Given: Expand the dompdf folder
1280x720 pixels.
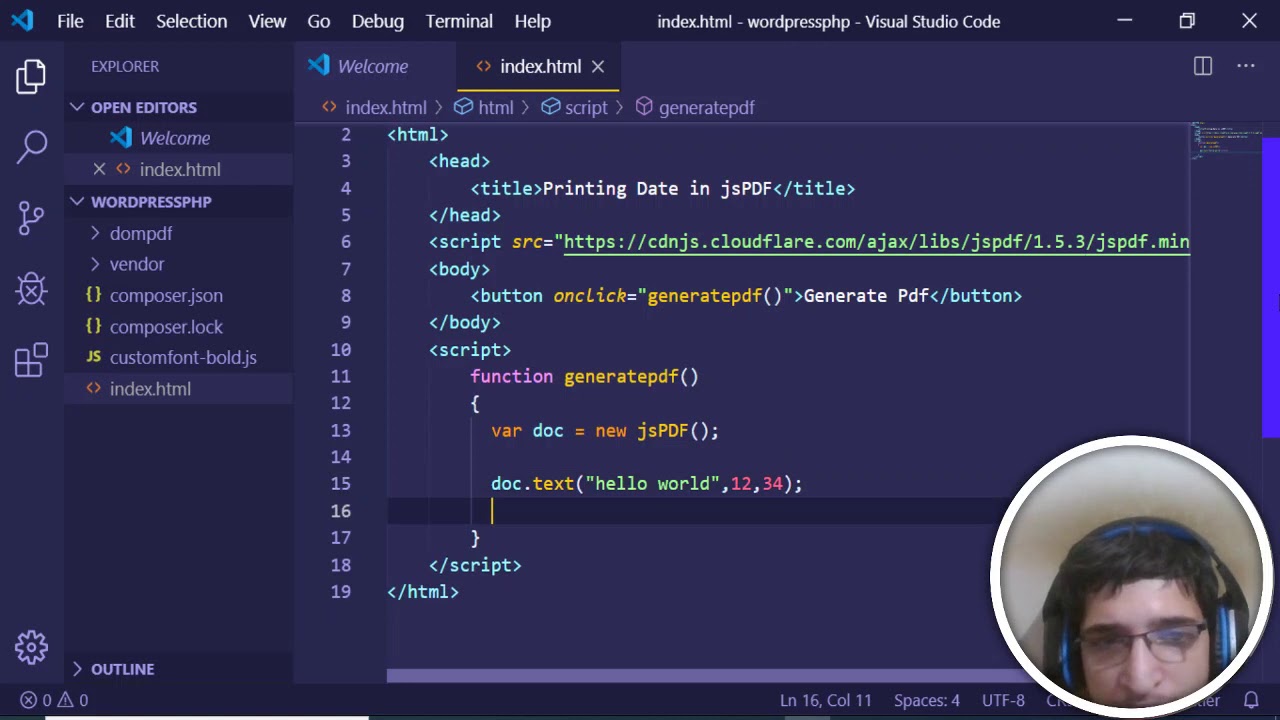Looking at the screenshot, I should pyautogui.click(x=140, y=233).
